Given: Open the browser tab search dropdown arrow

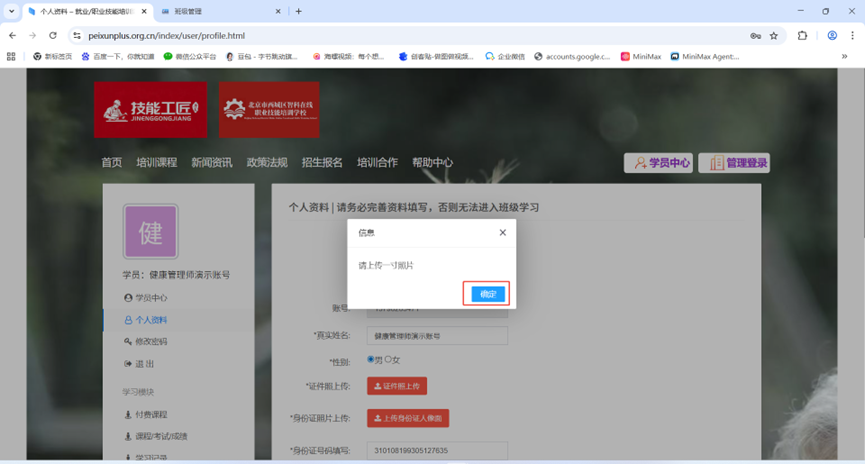Looking at the screenshot, I should tap(11, 11).
